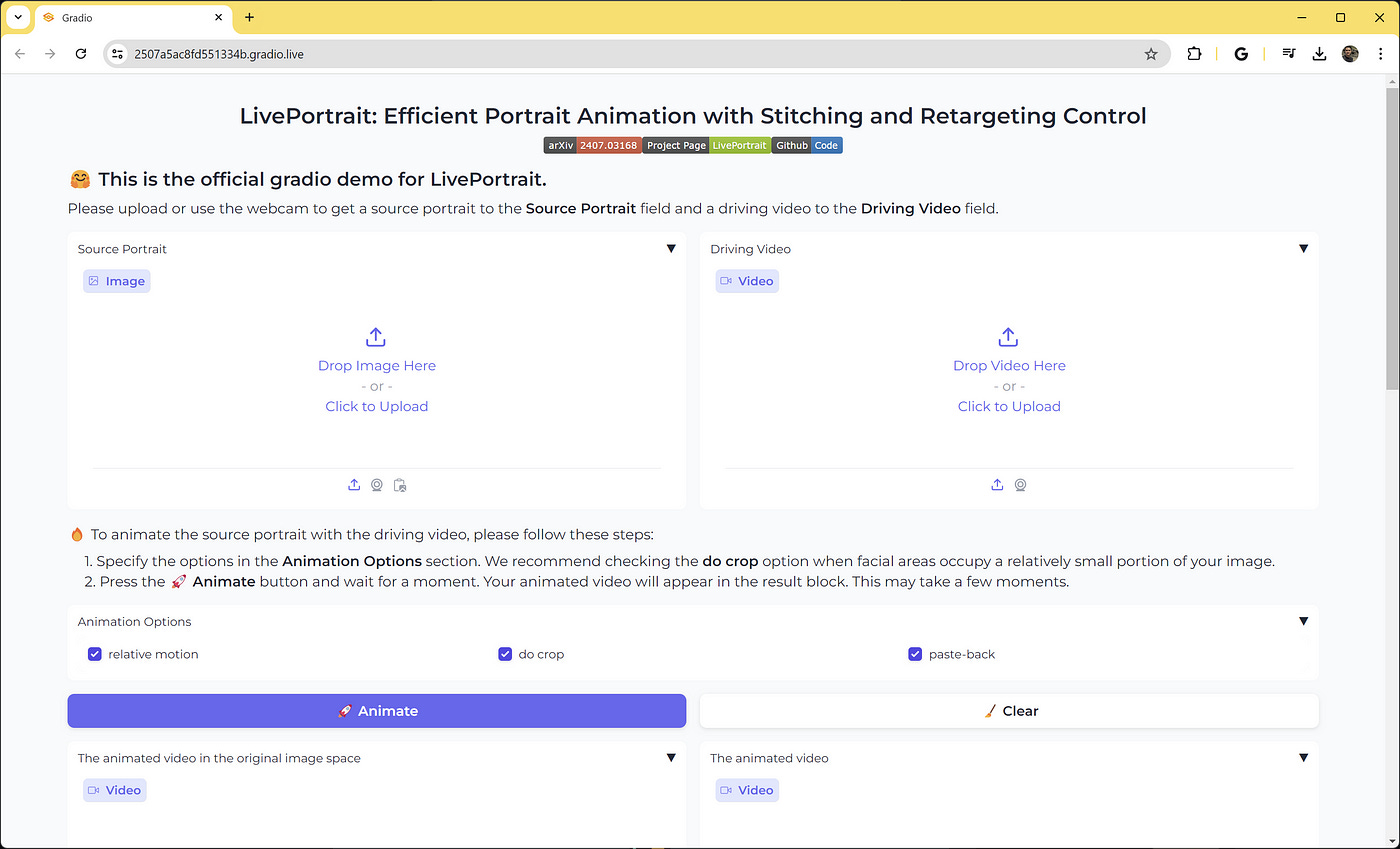1400x849 pixels.
Task: Click the Image badge in Source Portrait panel
Action: click(x=116, y=281)
